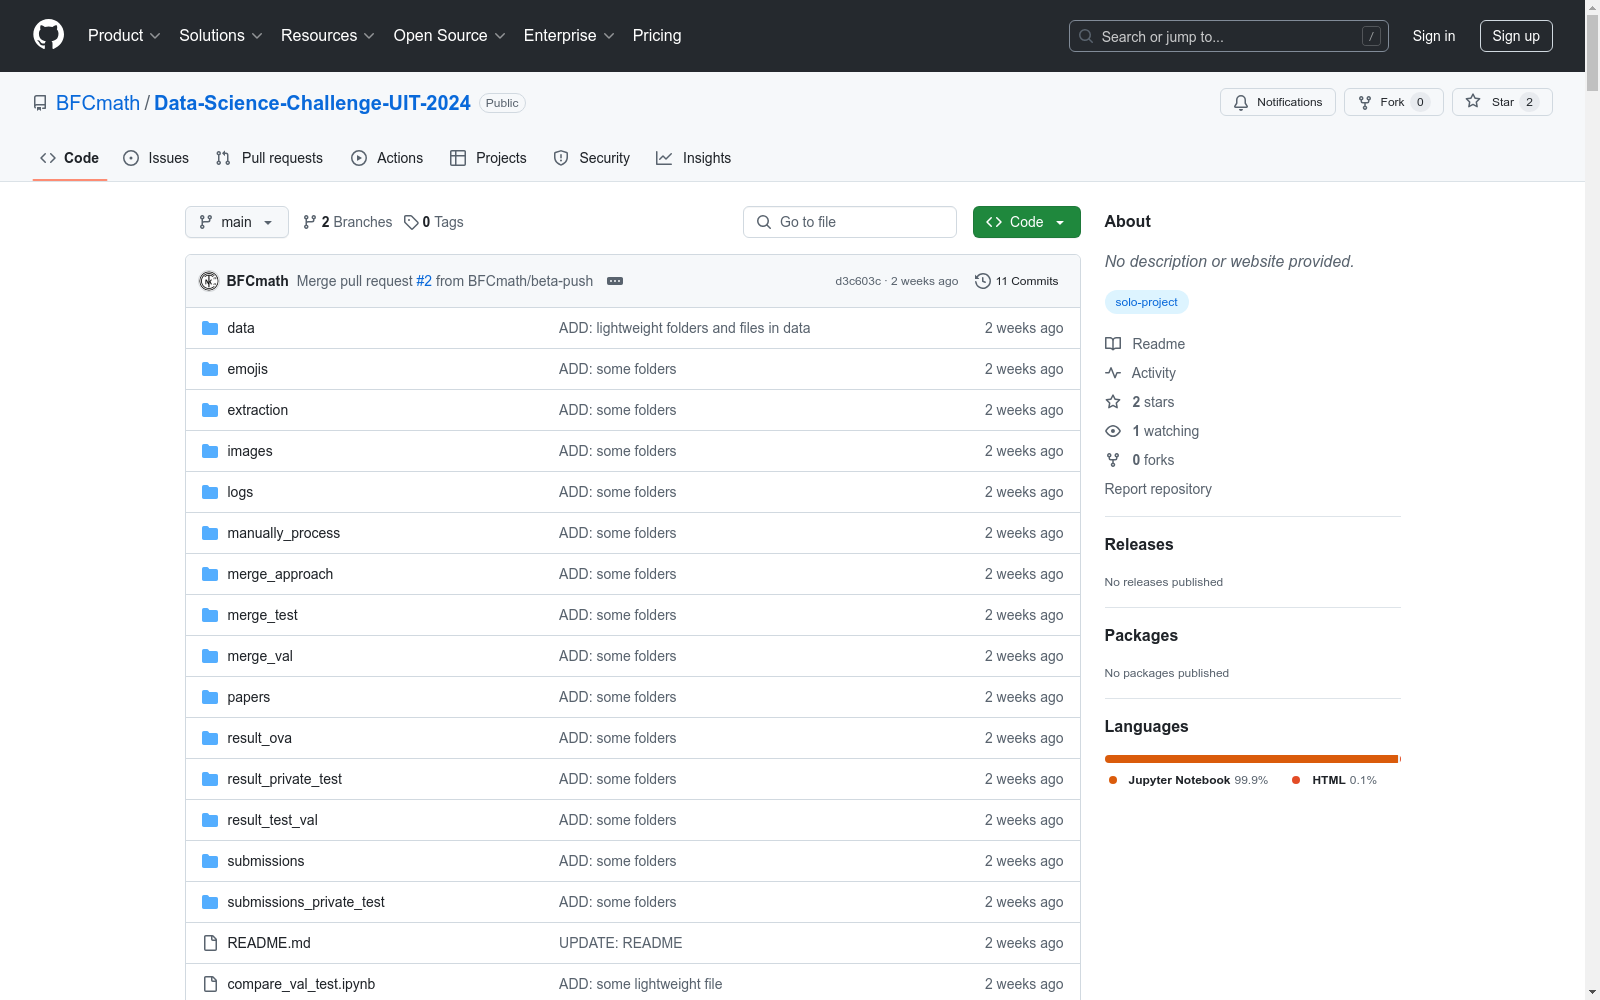Expand the commit message ellipsis
Screen dimensions: 1600x1000
click(615, 281)
